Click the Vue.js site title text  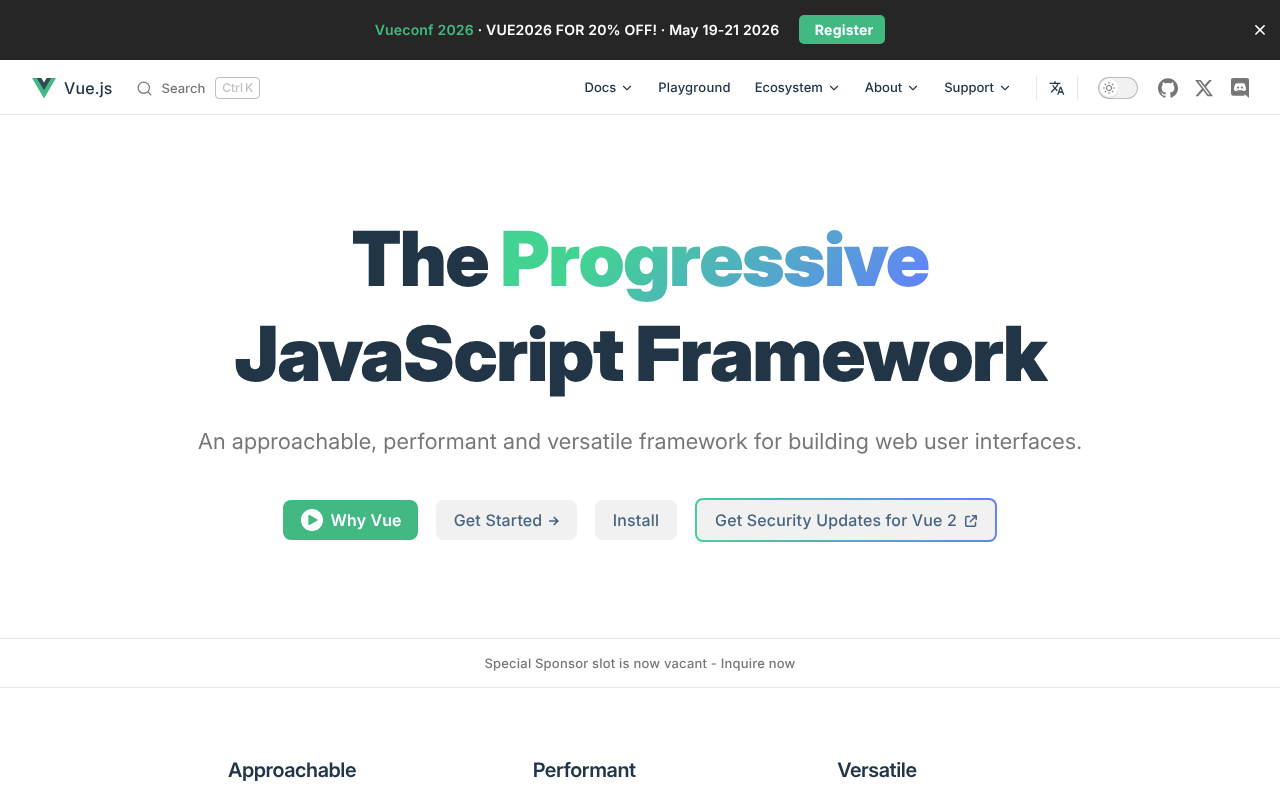(88, 88)
